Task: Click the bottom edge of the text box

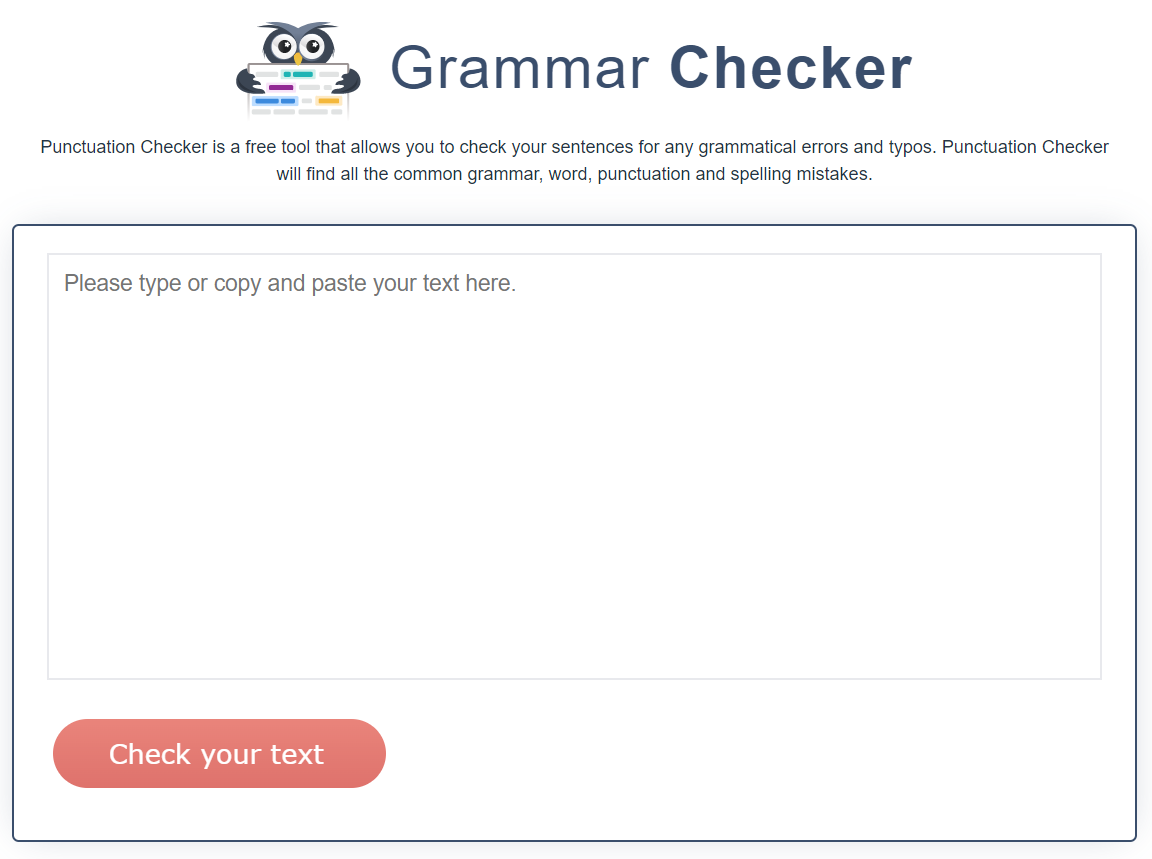Action: click(574, 679)
